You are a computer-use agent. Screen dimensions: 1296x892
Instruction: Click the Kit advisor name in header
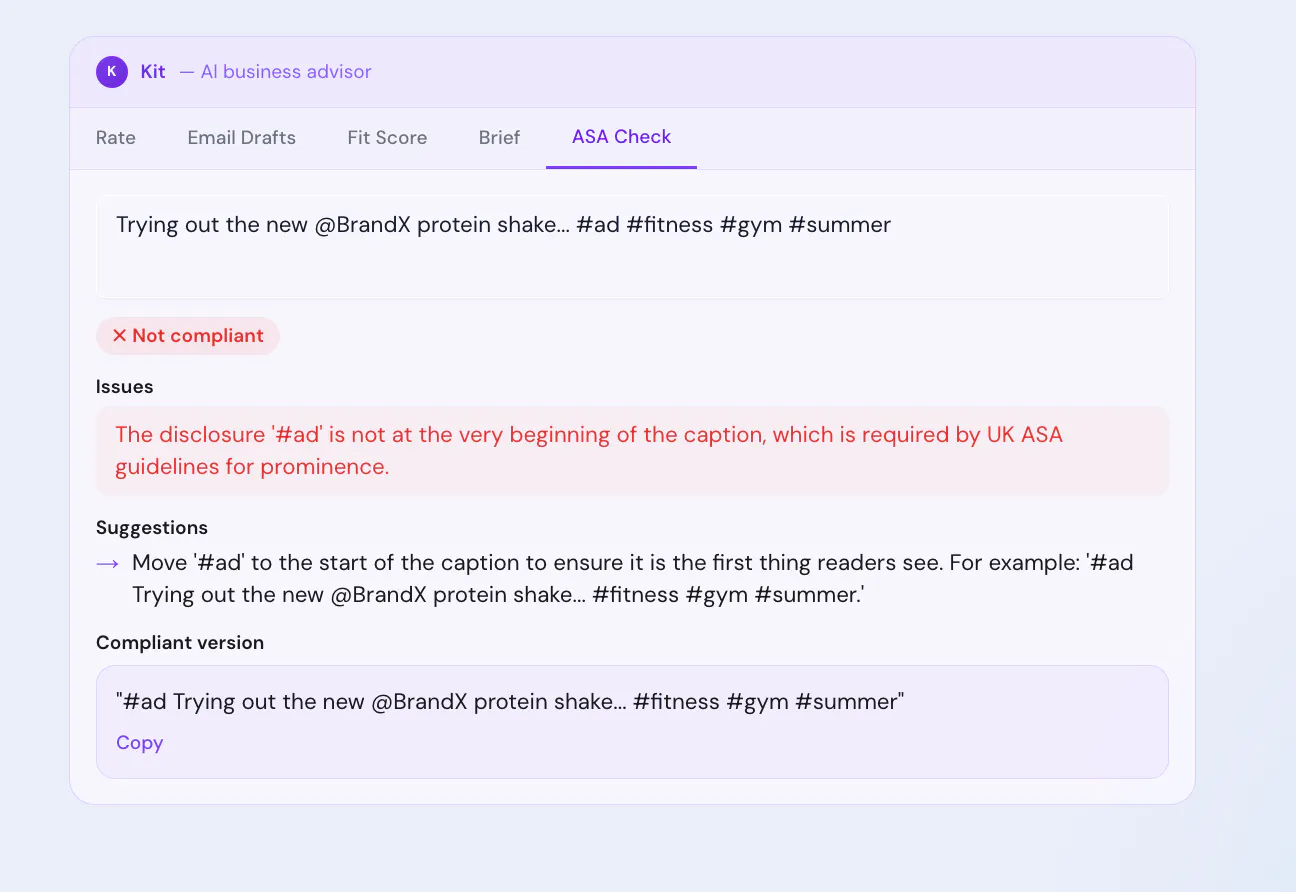(153, 72)
